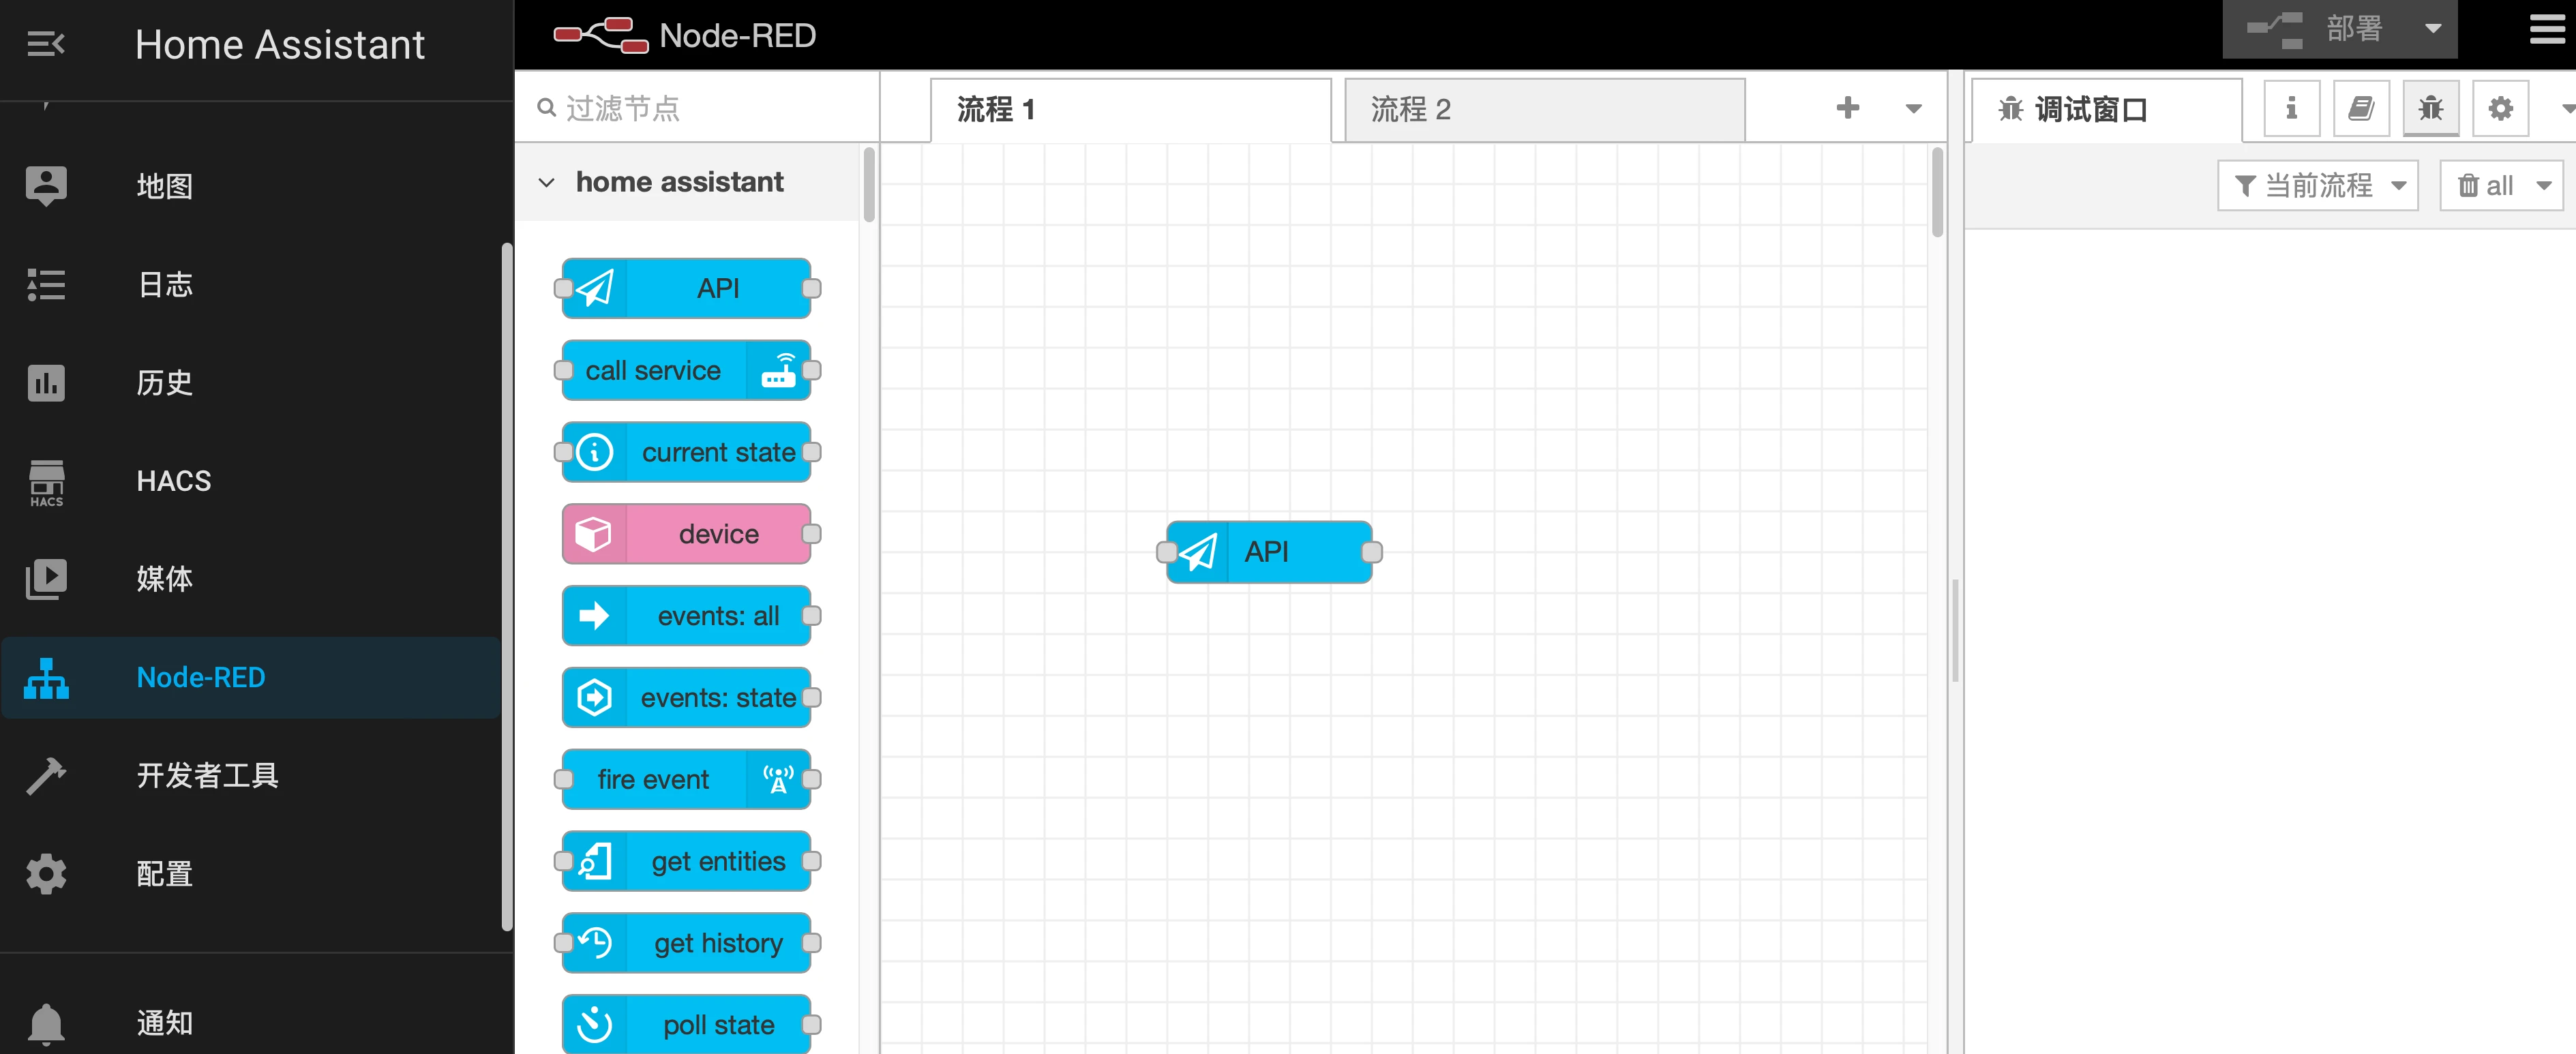Open 开发者工具 with the hammer icon
Image resolution: width=2576 pixels, height=1054 pixels.
(x=46, y=775)
